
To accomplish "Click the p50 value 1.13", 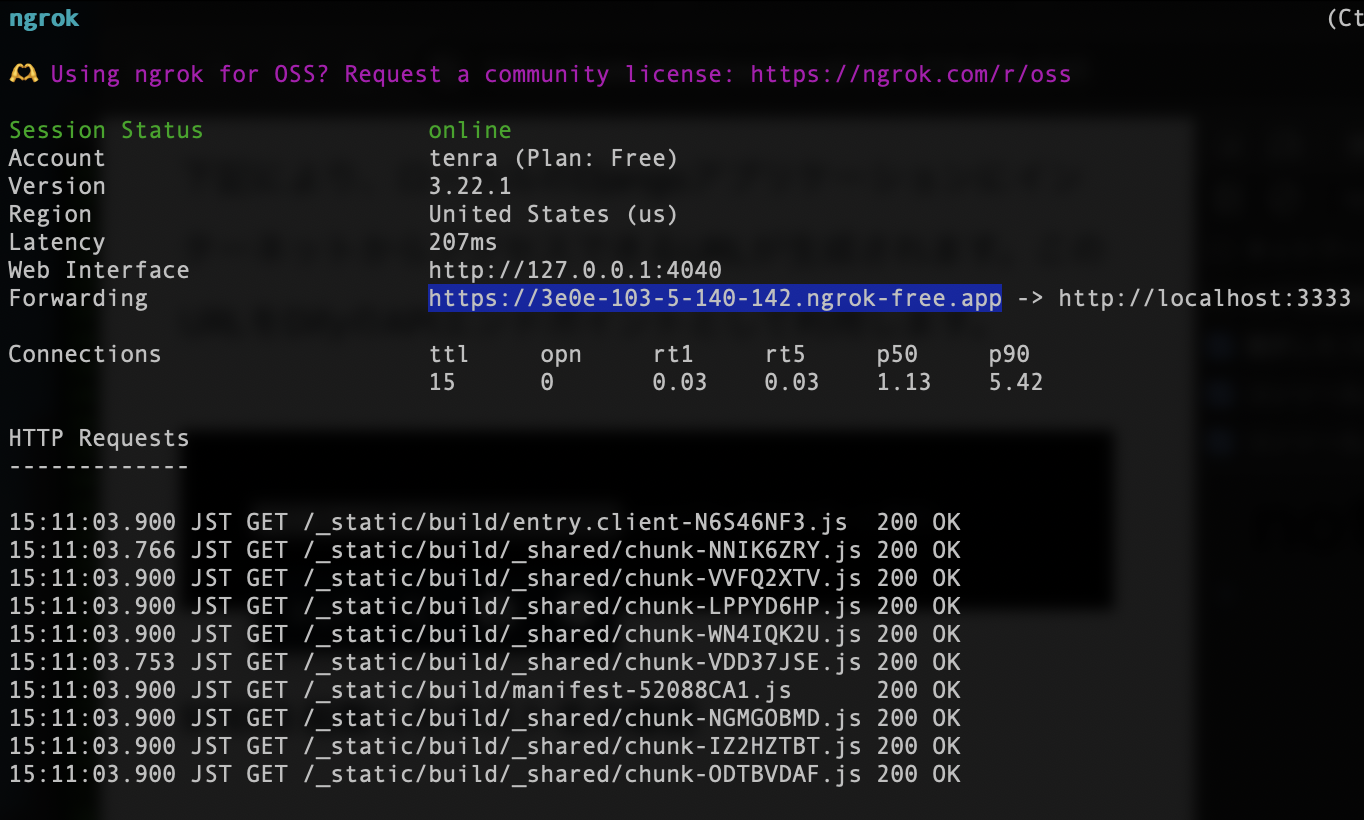I will pyautogui.click(x=904, y=382).
